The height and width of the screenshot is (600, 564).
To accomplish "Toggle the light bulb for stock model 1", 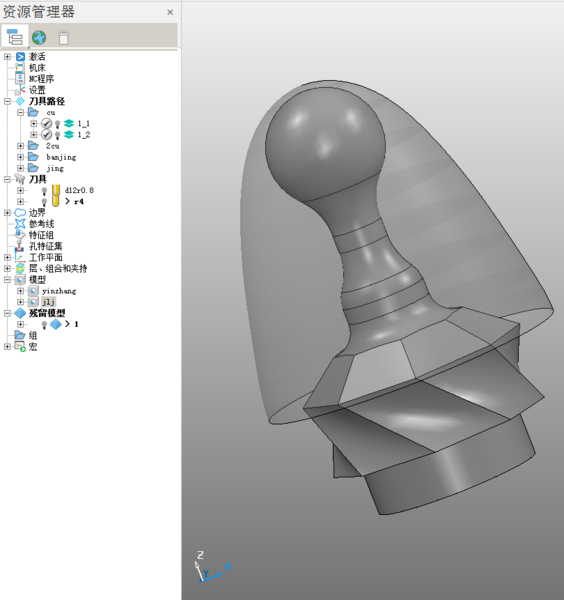I will coord(44,325).
